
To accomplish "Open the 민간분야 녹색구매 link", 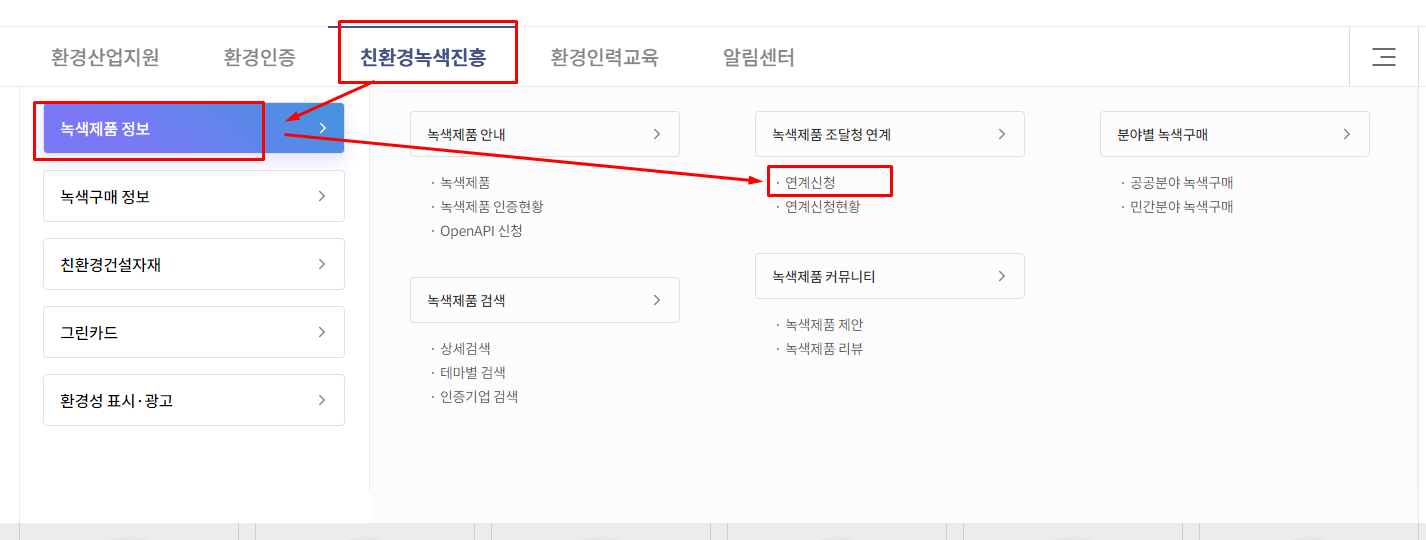I will pos(1182,207).
